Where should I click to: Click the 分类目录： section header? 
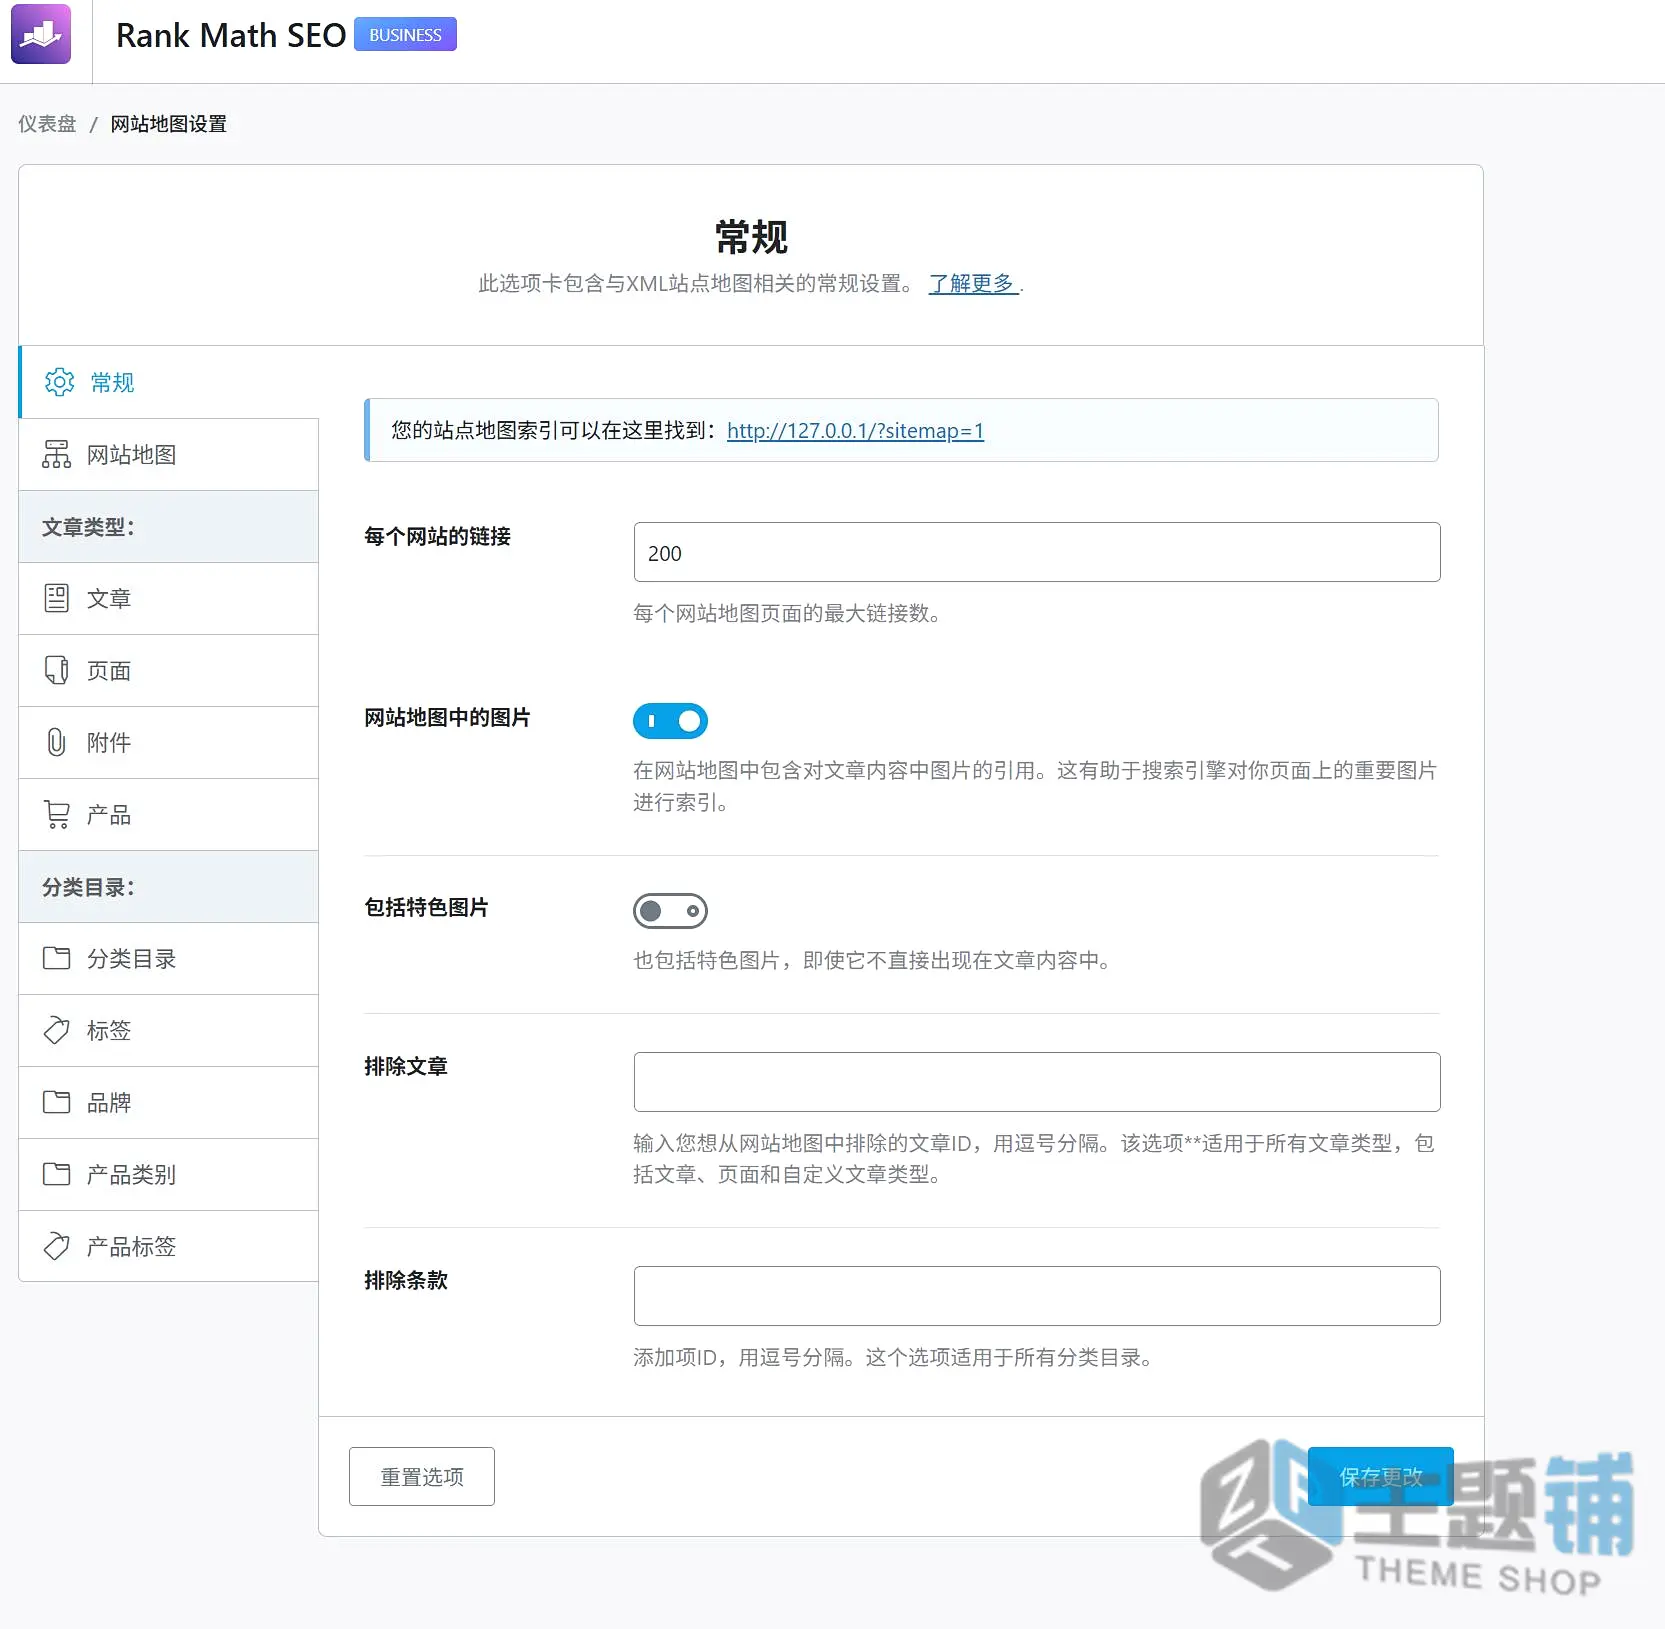tap(169, 886)
